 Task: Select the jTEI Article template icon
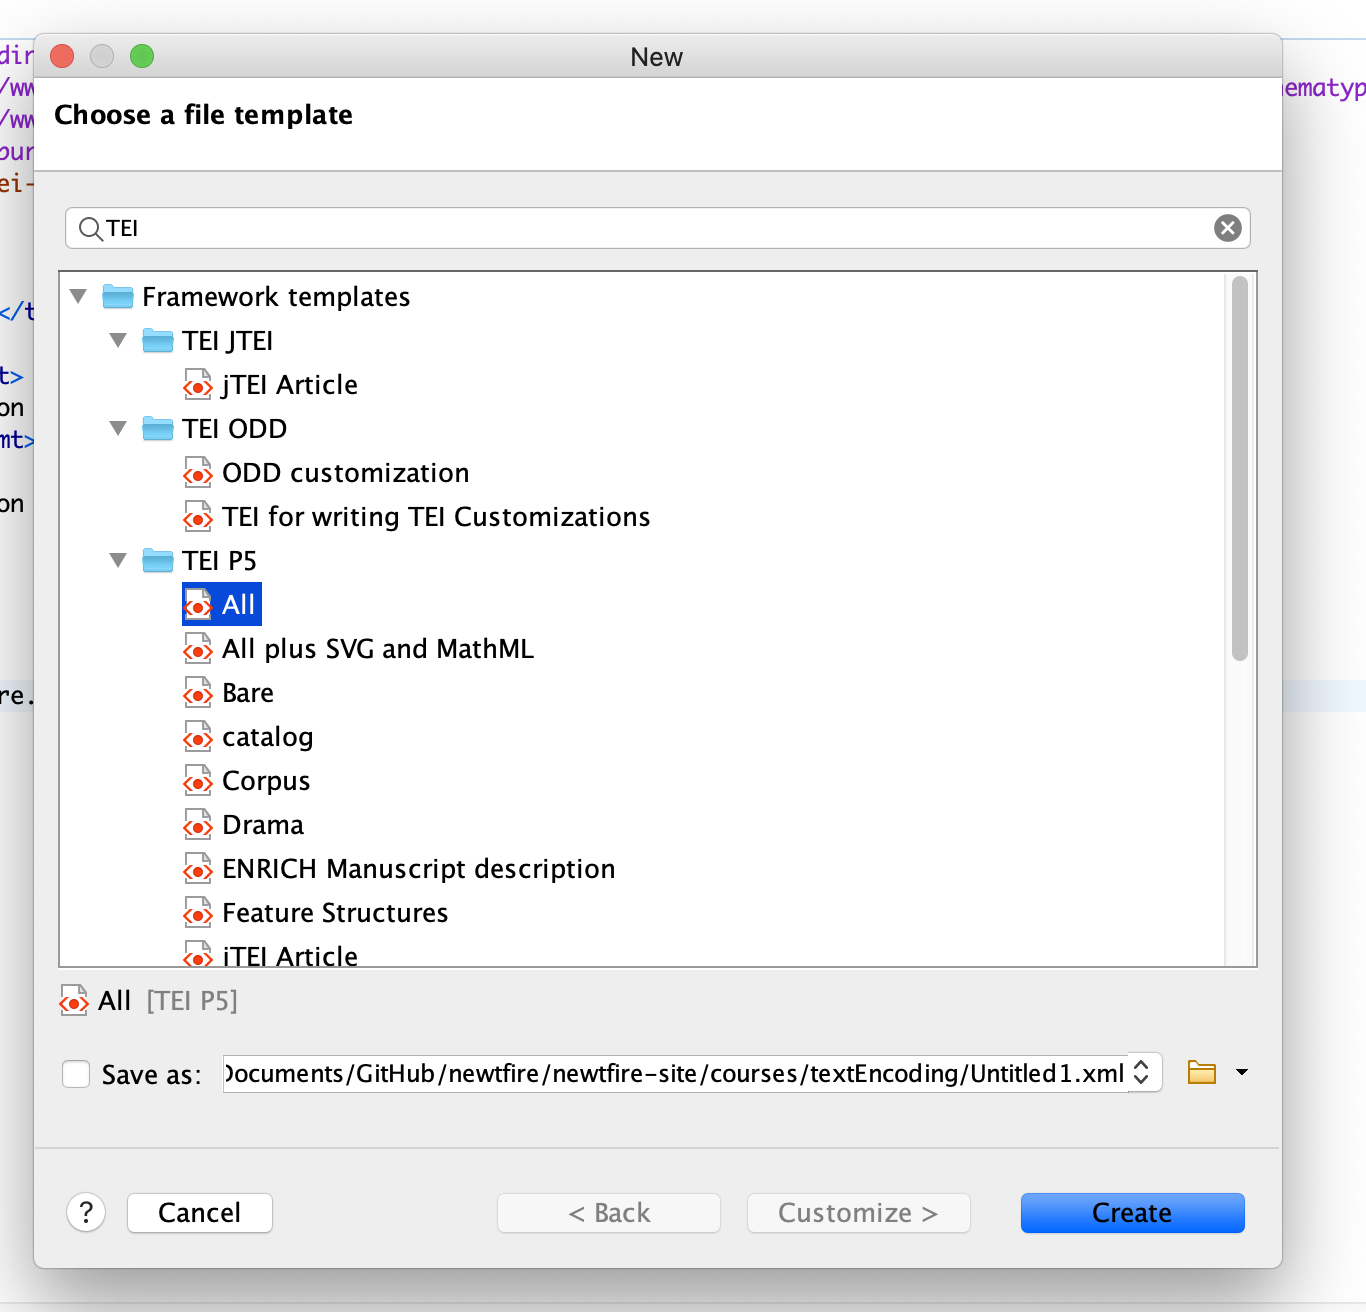(x=198, y=384)
